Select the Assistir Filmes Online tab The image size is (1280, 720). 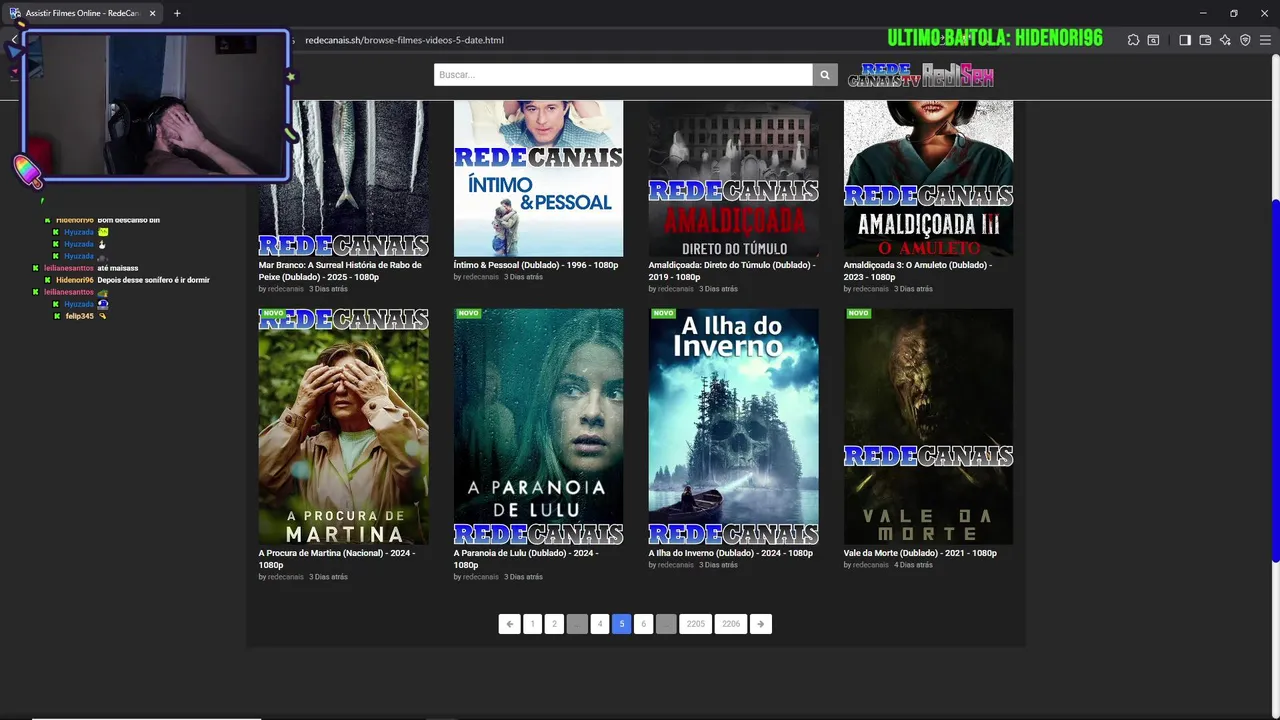(x=80, y=13)
